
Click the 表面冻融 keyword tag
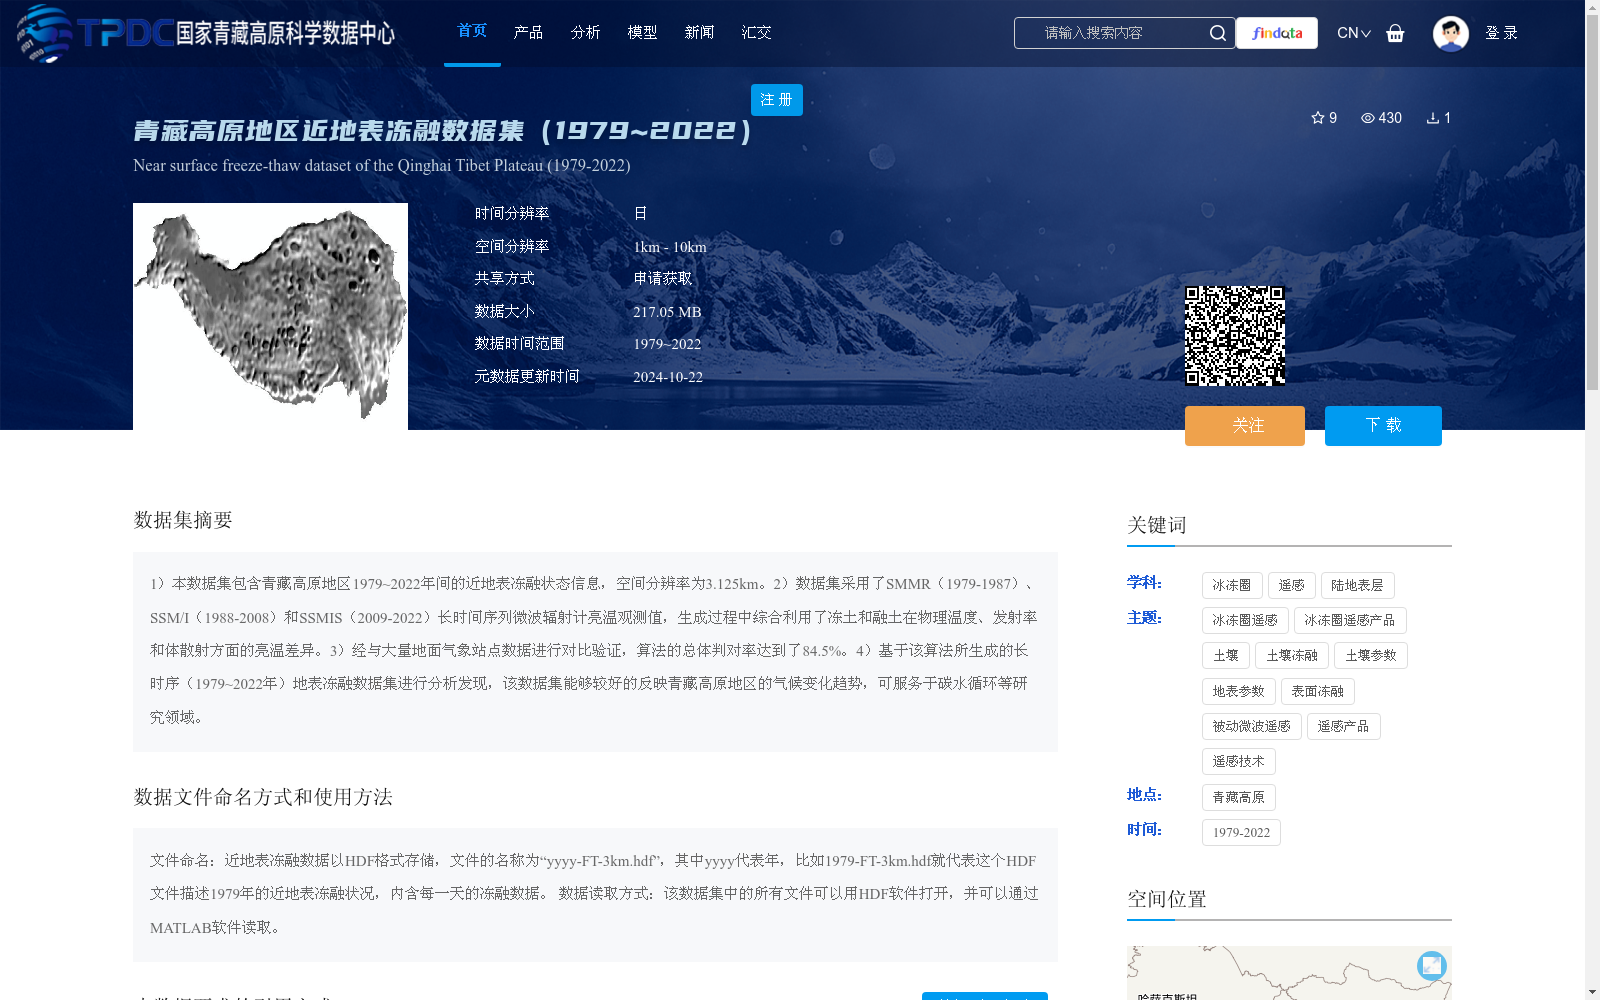click(1318, 691)
